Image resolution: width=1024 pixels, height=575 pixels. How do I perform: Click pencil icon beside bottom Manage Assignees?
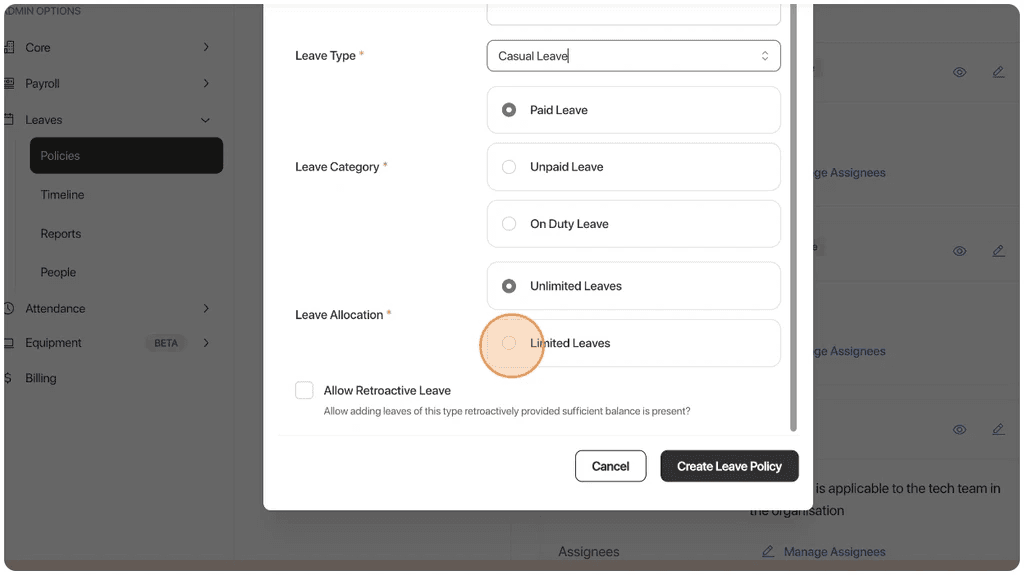click(x=768, y=551)
